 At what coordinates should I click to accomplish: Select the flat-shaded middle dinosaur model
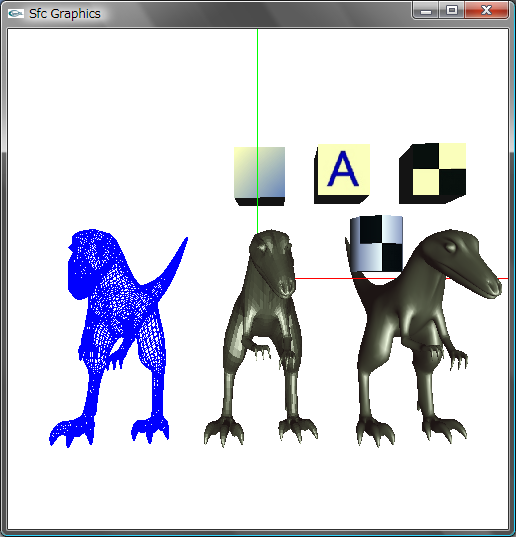[261, 338]
